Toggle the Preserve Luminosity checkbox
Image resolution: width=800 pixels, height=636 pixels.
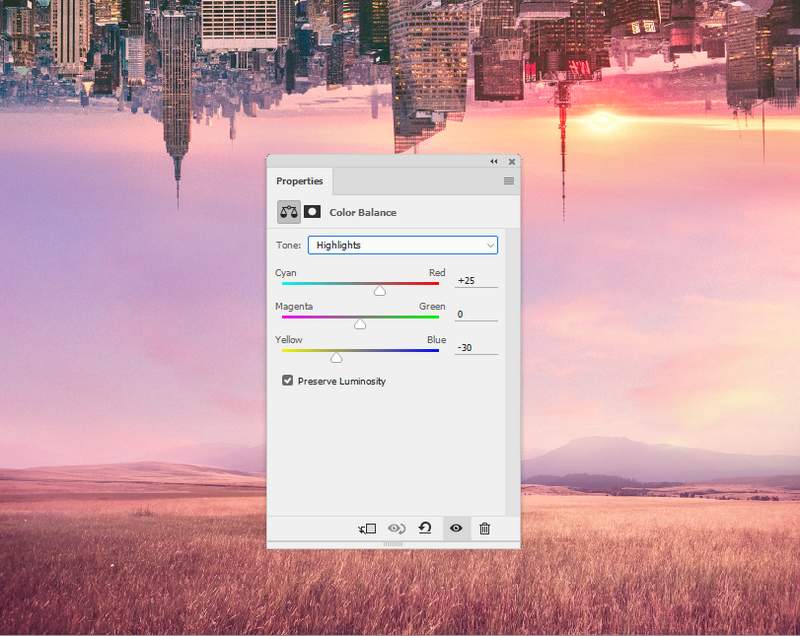click(x=288, y=381)
